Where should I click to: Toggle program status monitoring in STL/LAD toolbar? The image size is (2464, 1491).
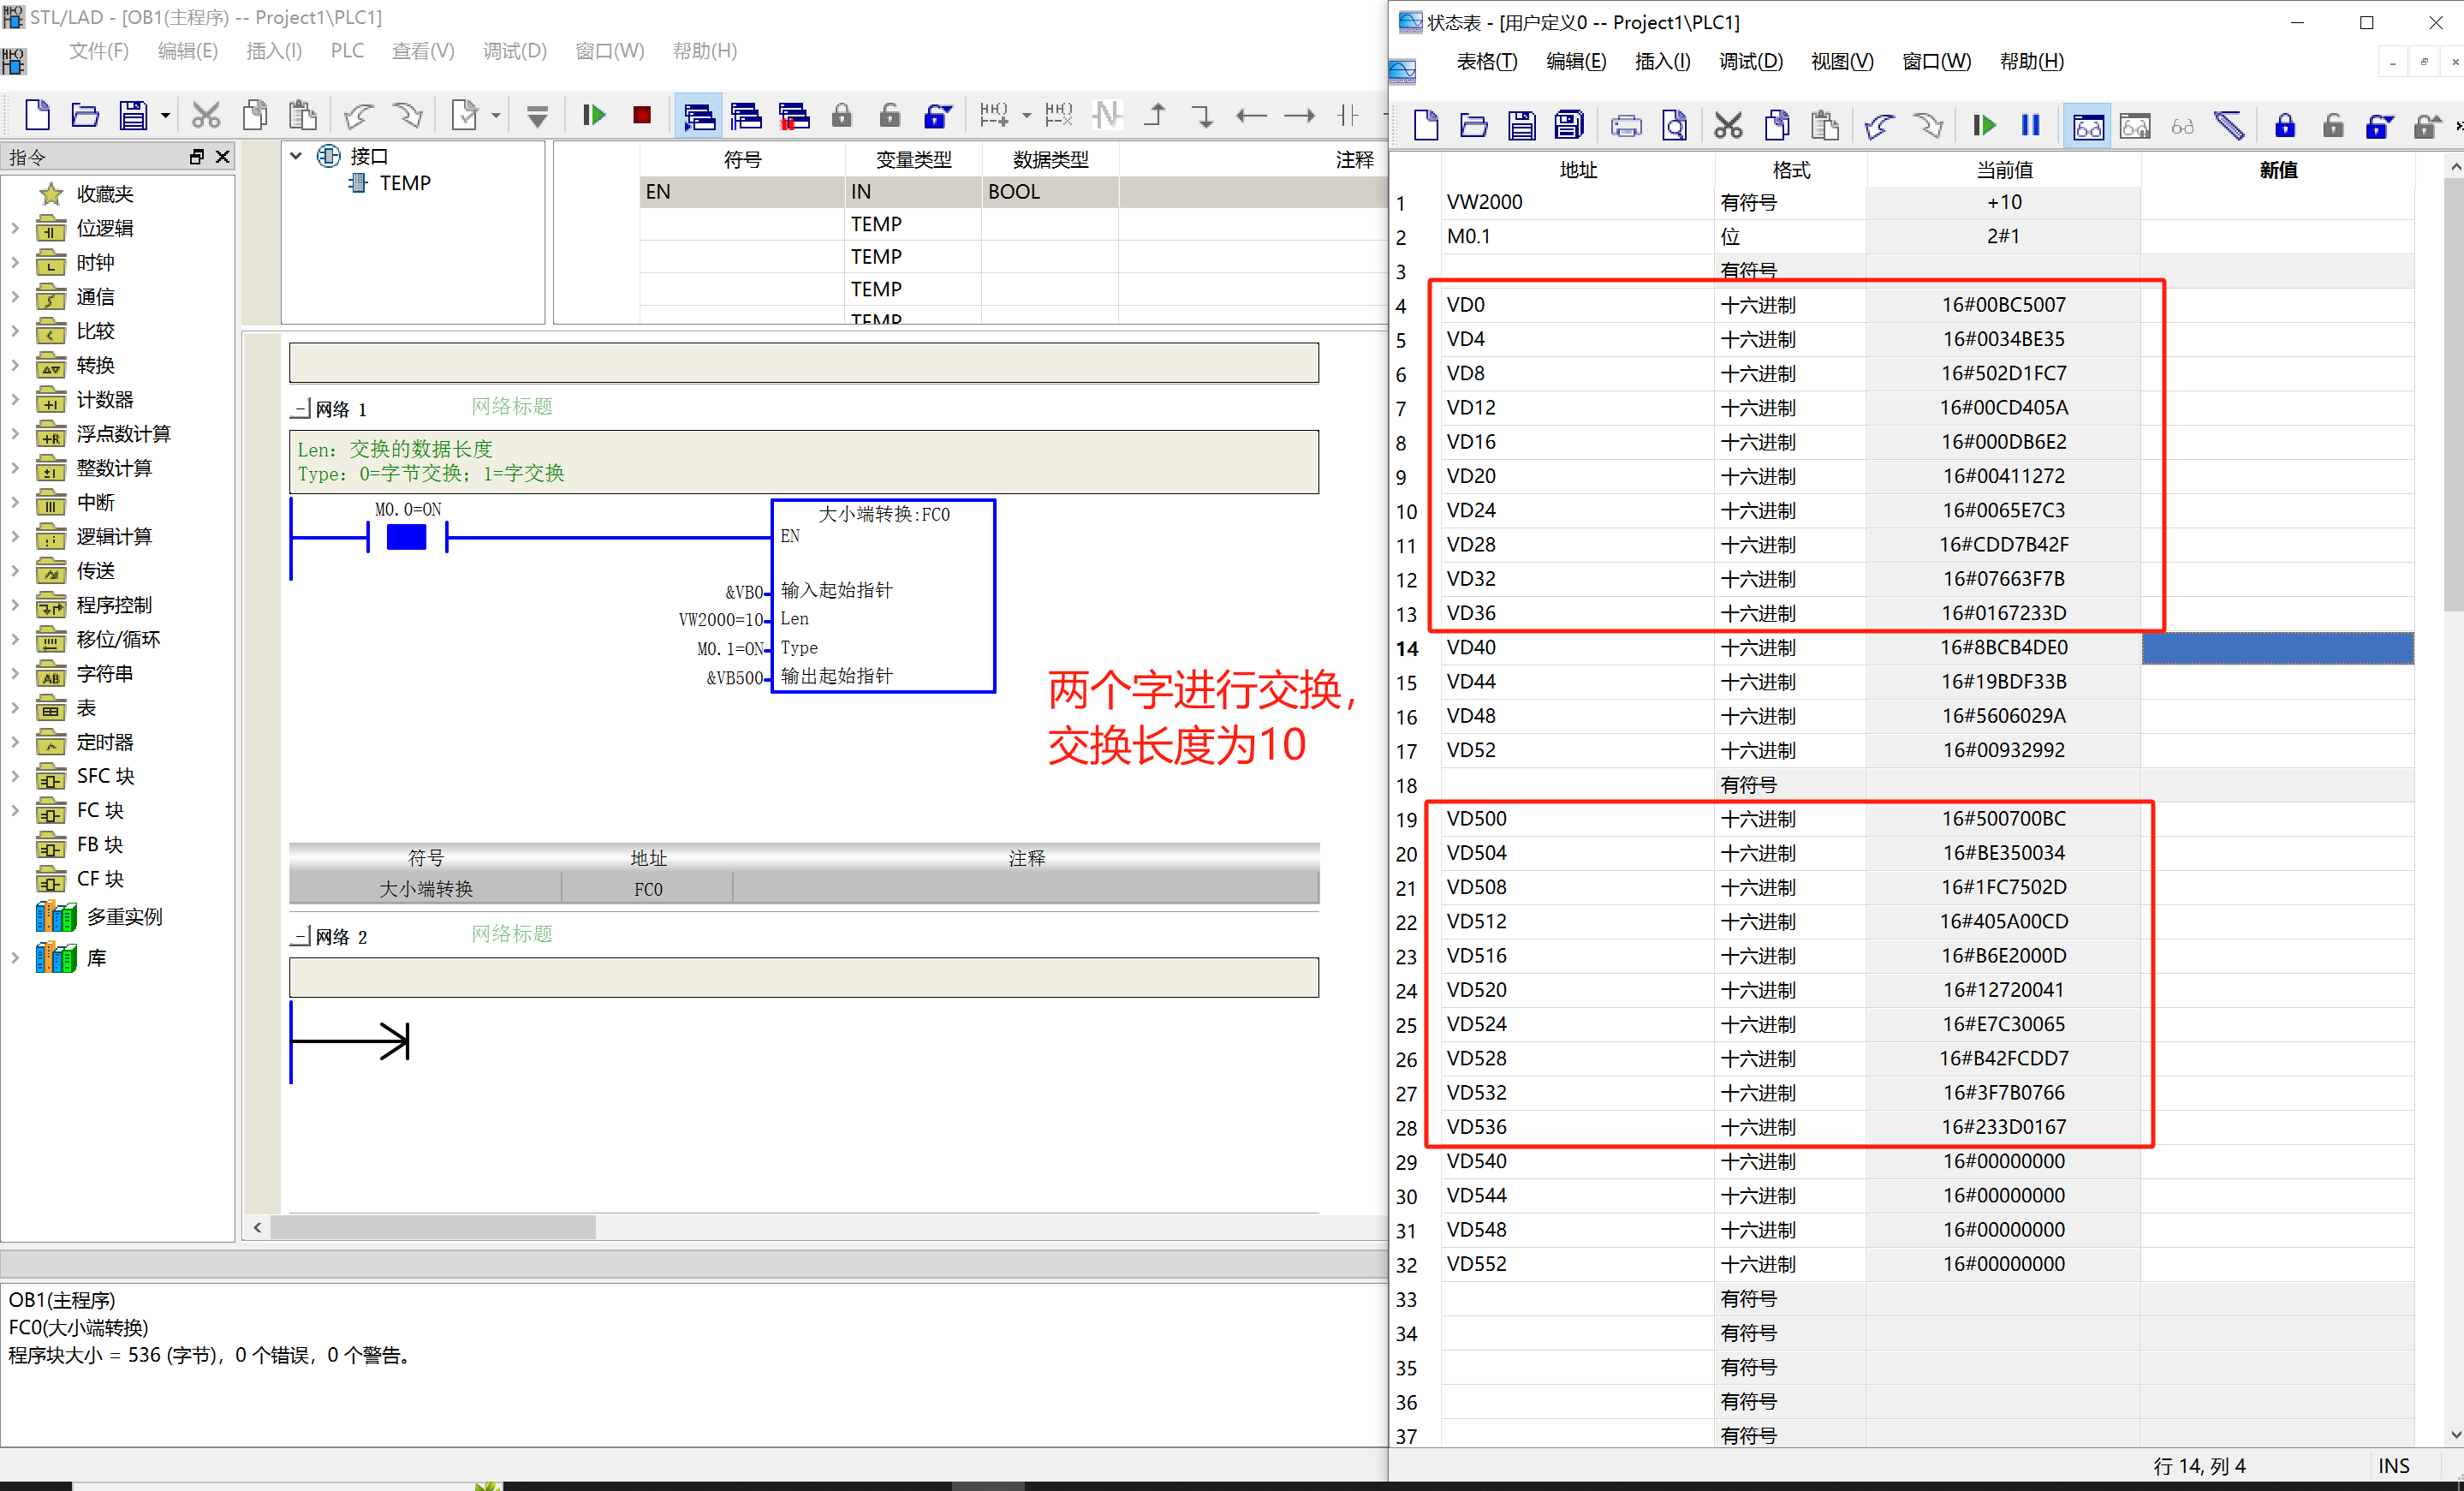pos(699,116)
